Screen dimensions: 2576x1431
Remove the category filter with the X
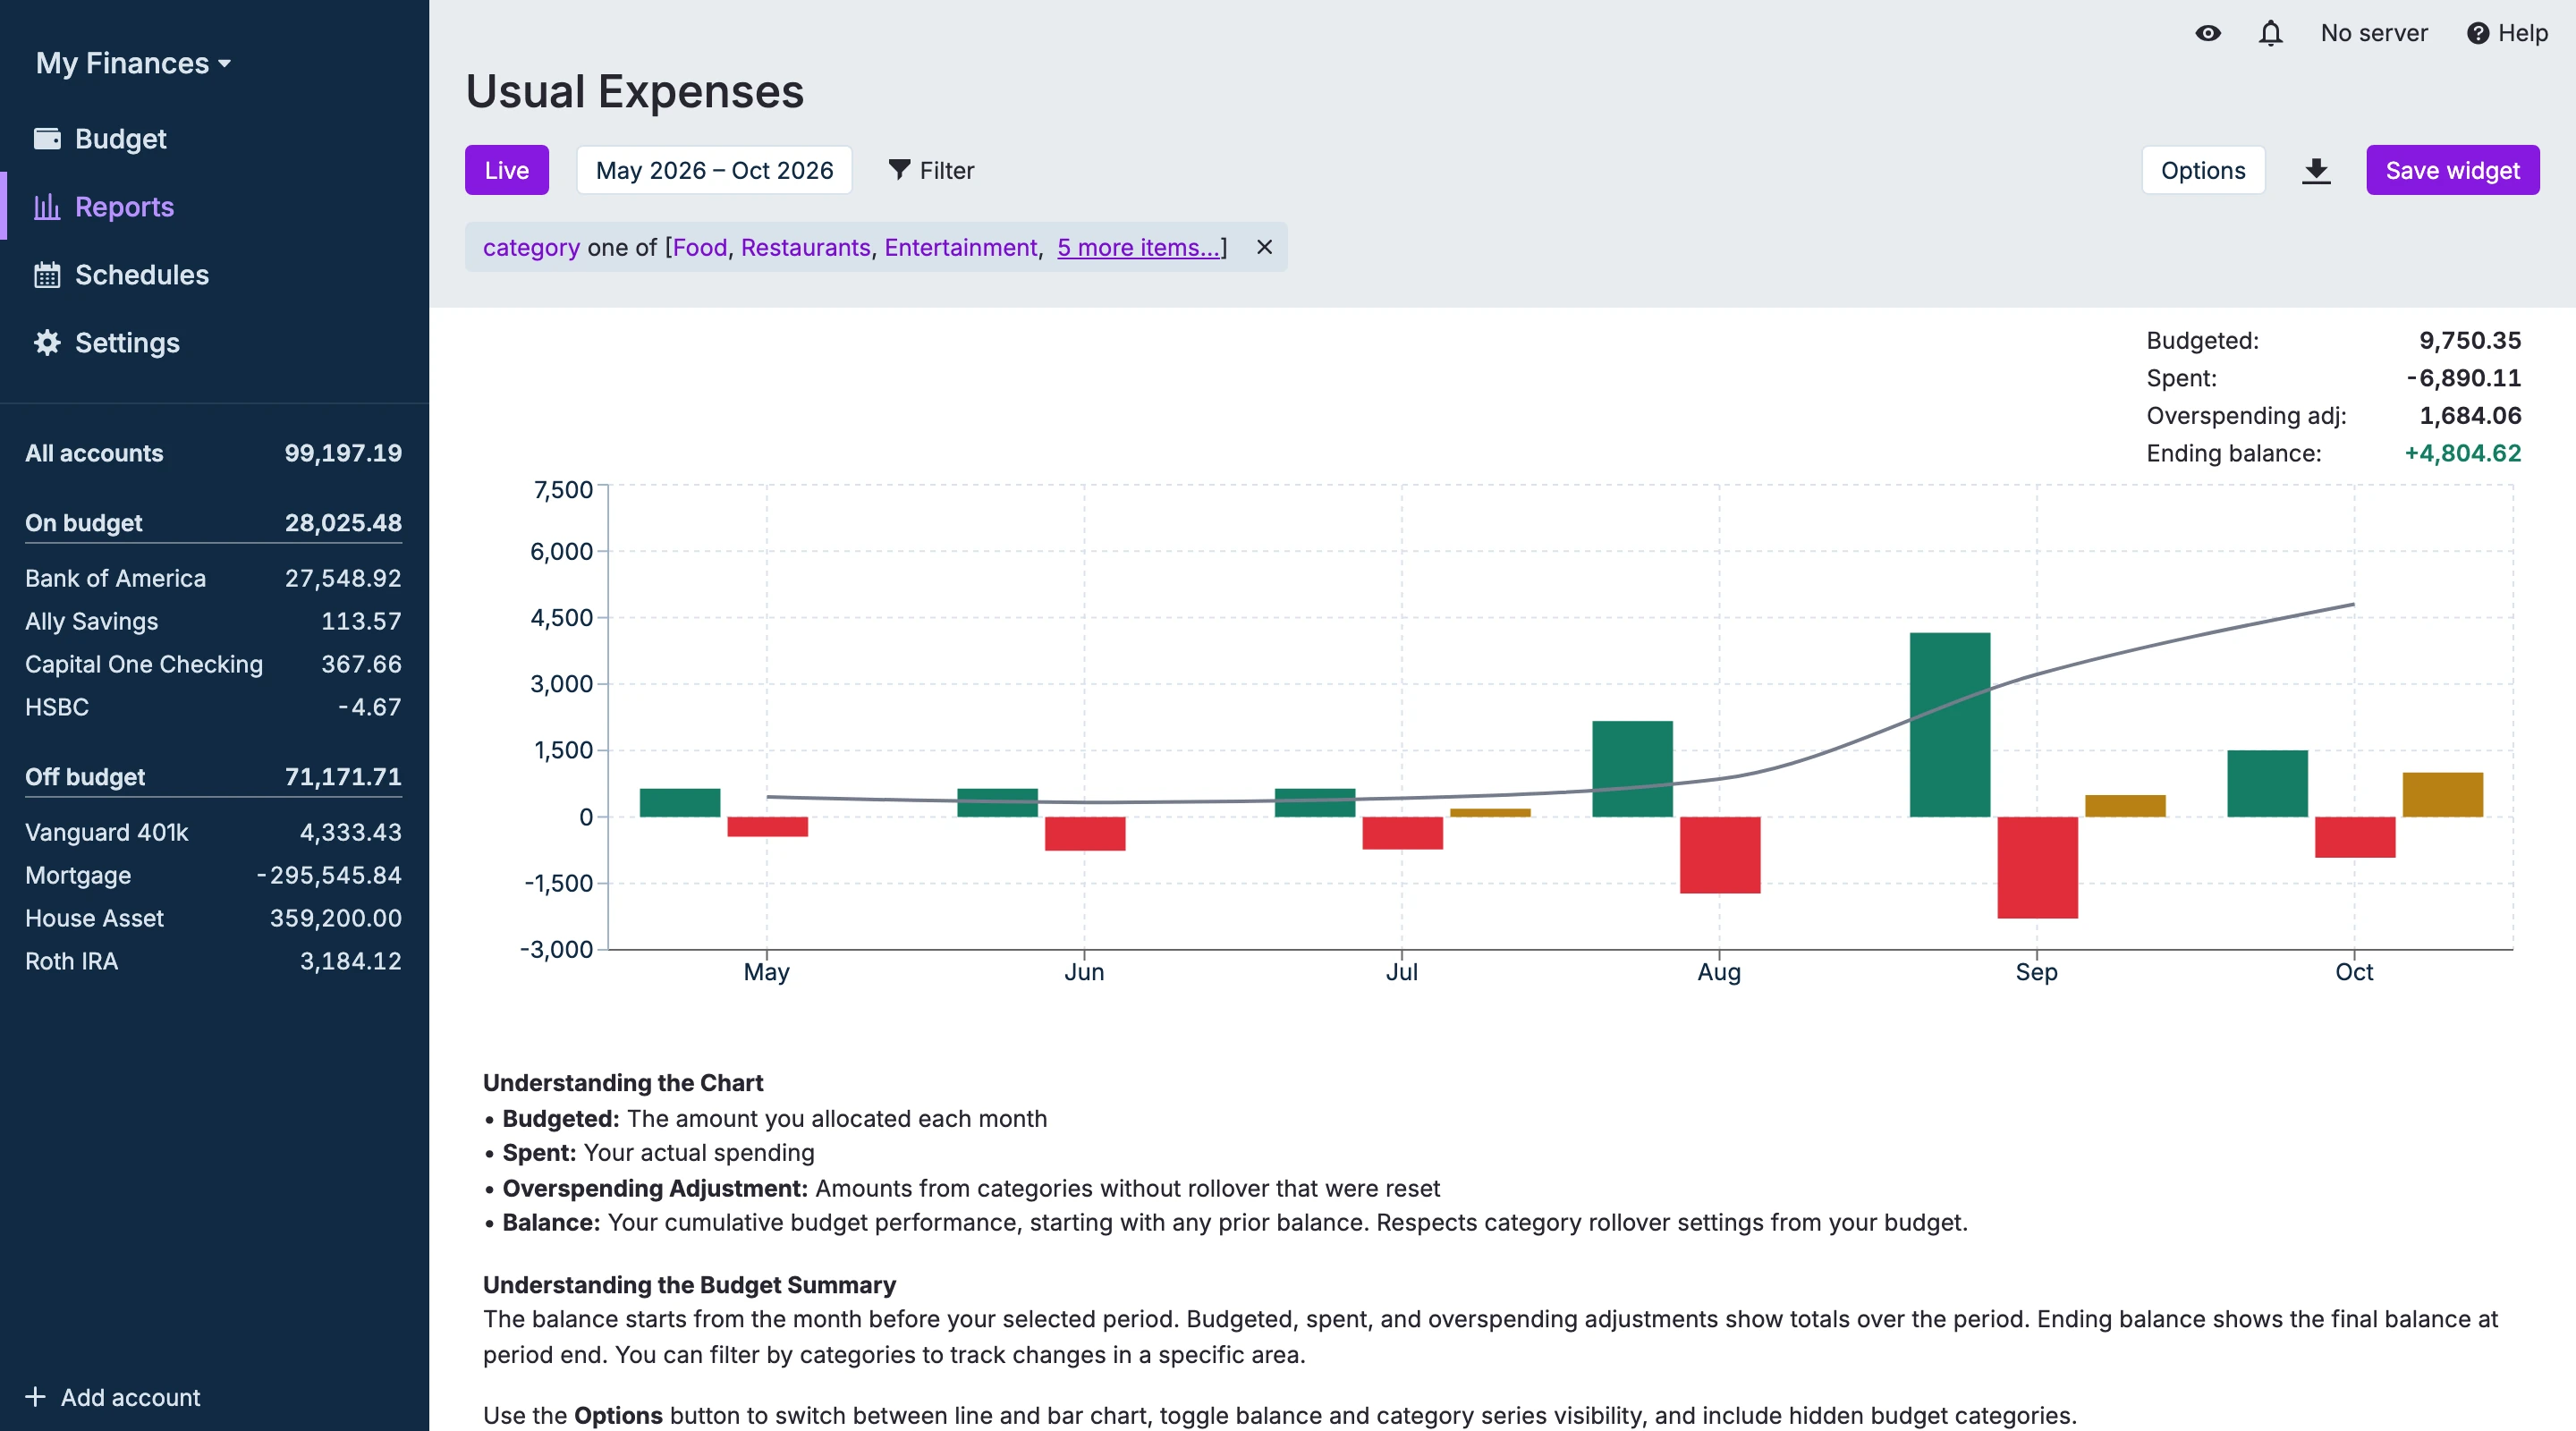[x=1264, y=247]
